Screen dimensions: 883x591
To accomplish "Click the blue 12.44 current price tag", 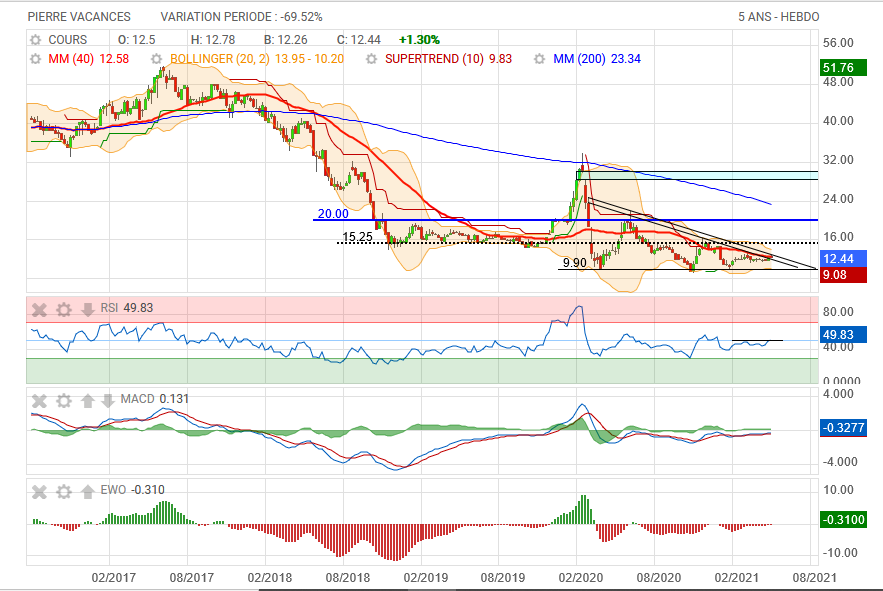I will (843, 259).
